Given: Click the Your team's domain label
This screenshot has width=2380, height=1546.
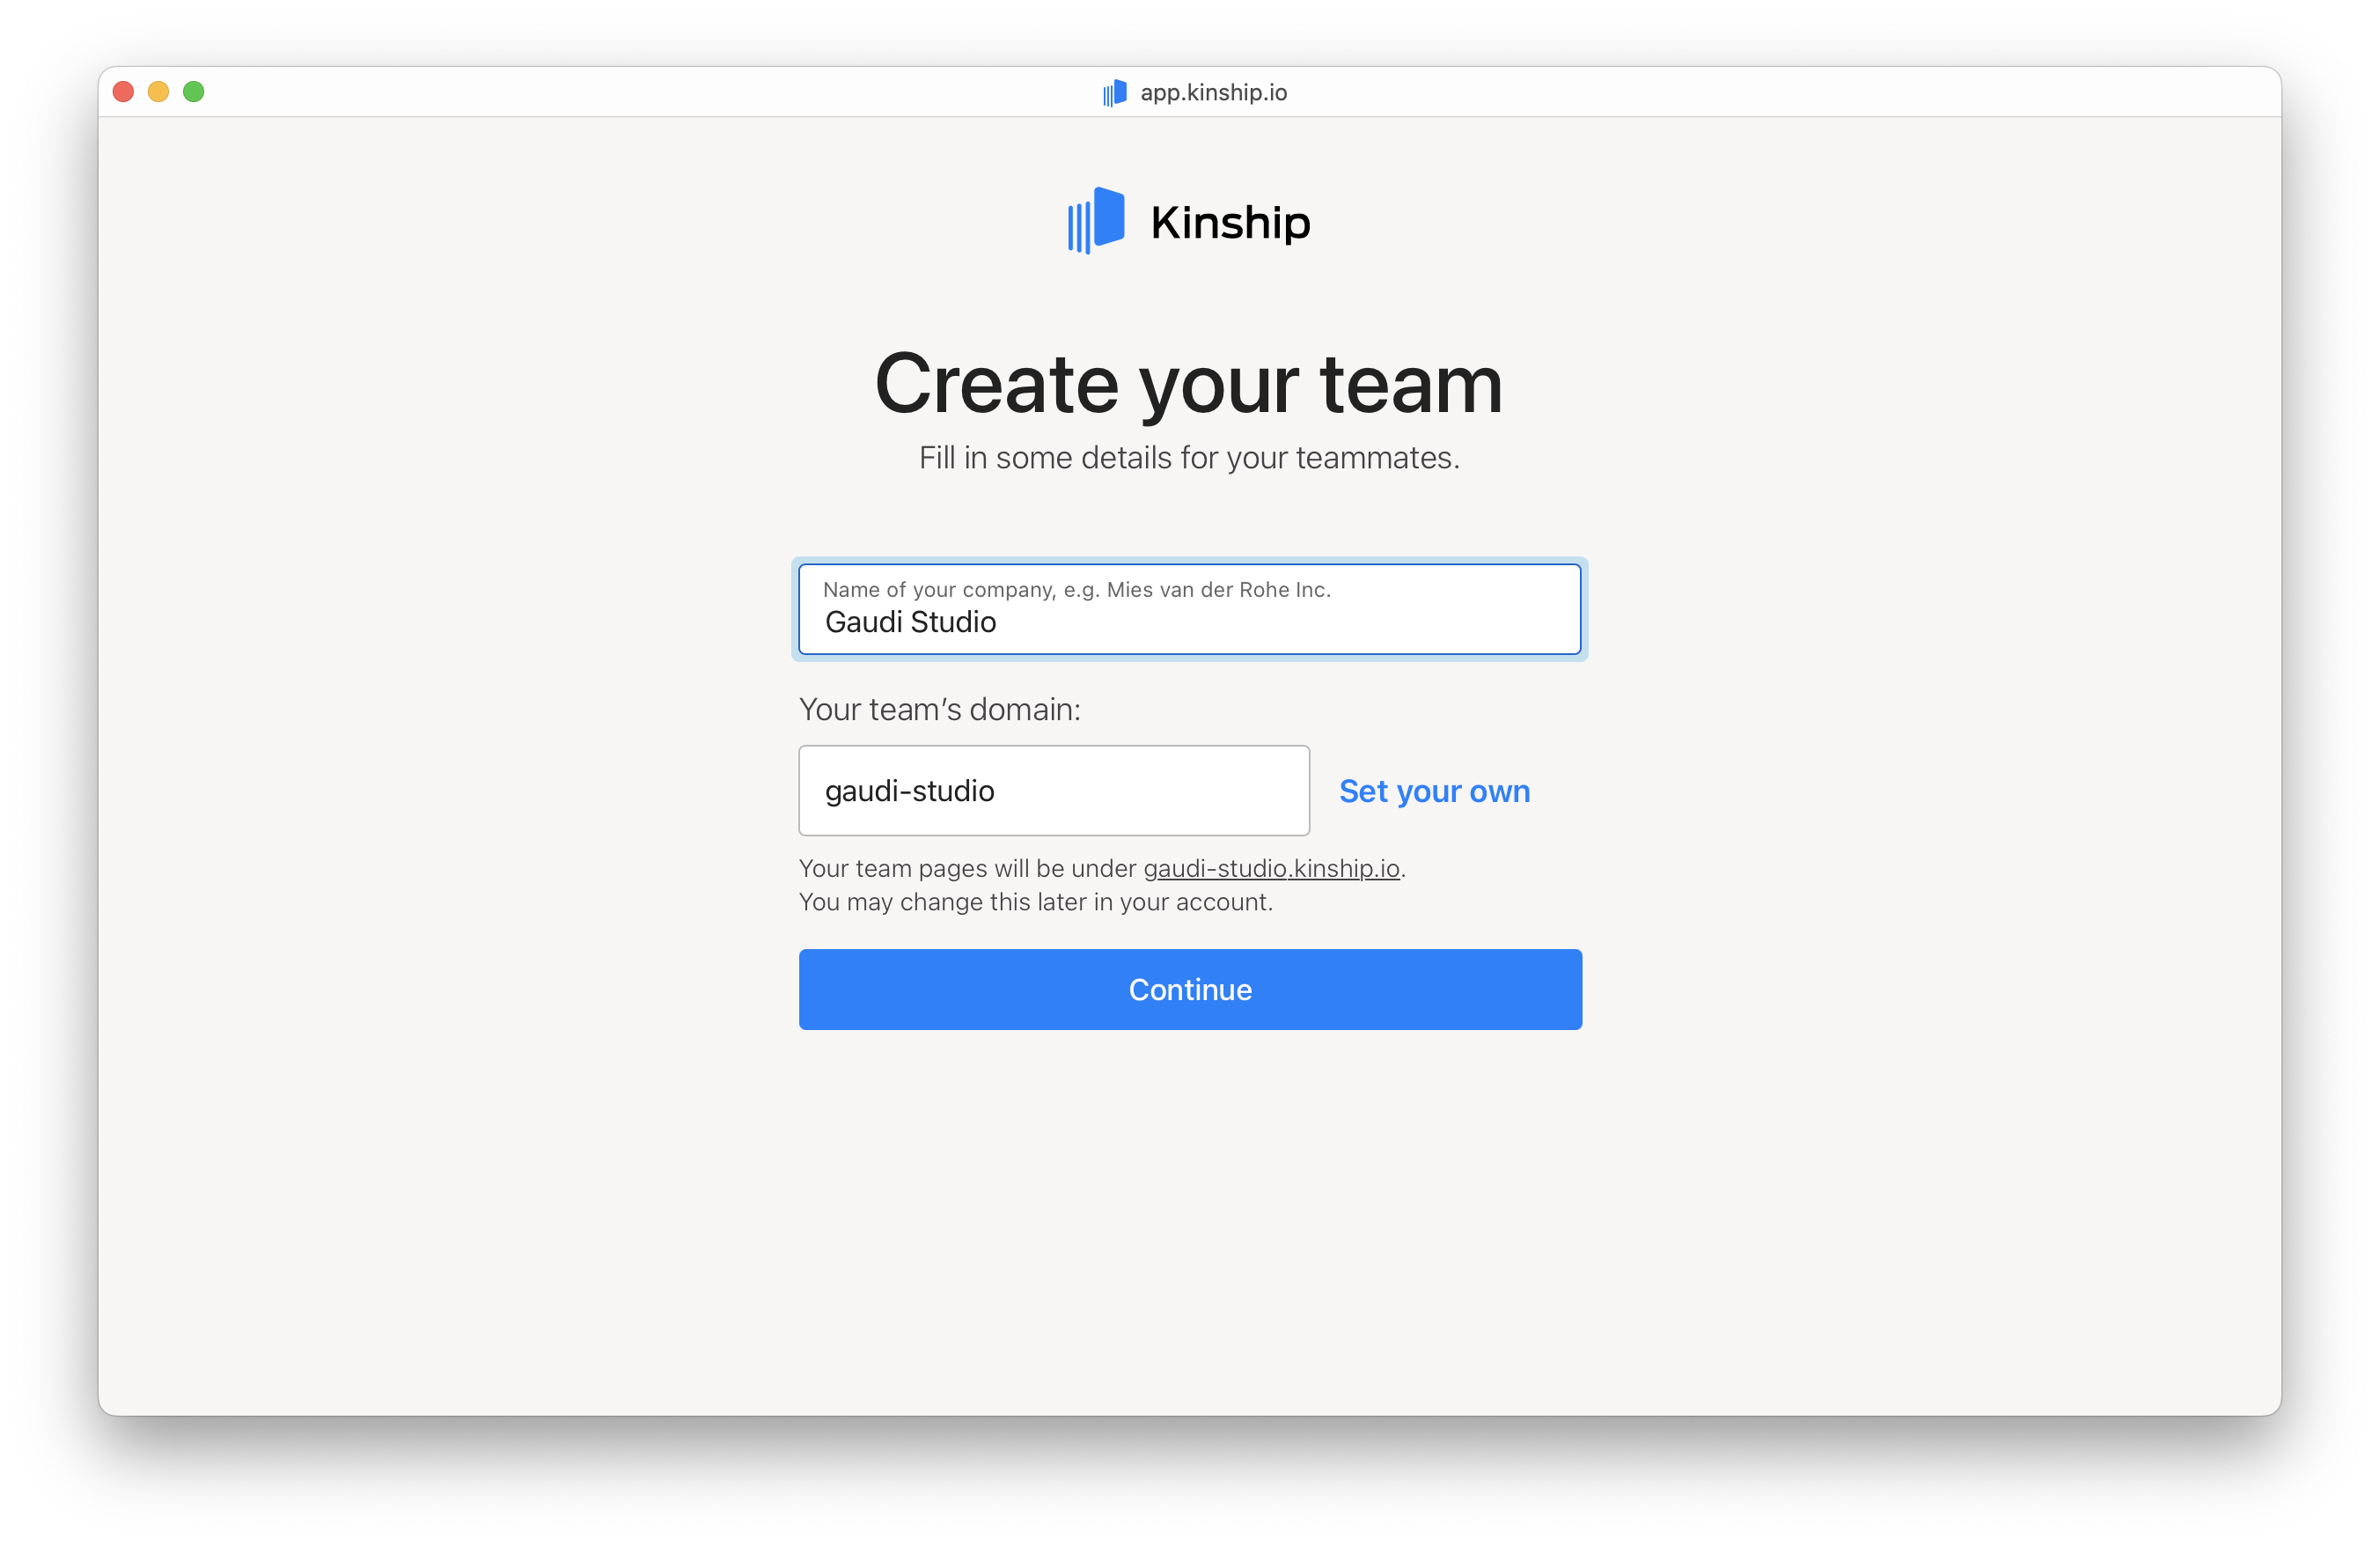Looking at the screenshot, I should [940, 709].
